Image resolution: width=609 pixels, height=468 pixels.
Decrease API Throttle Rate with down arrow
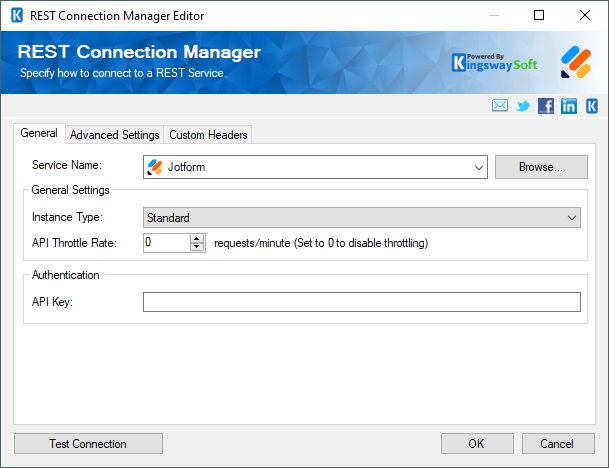pos(197,247)
